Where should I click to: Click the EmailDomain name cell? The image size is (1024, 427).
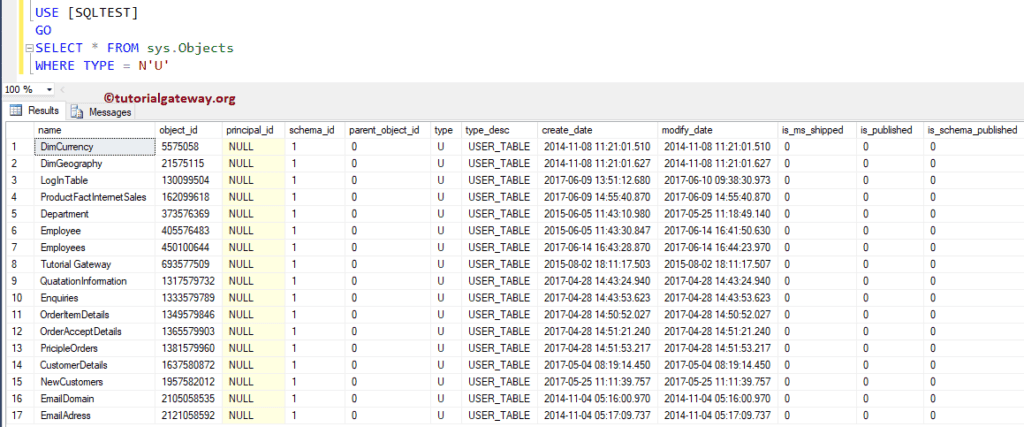click(95, 398)
